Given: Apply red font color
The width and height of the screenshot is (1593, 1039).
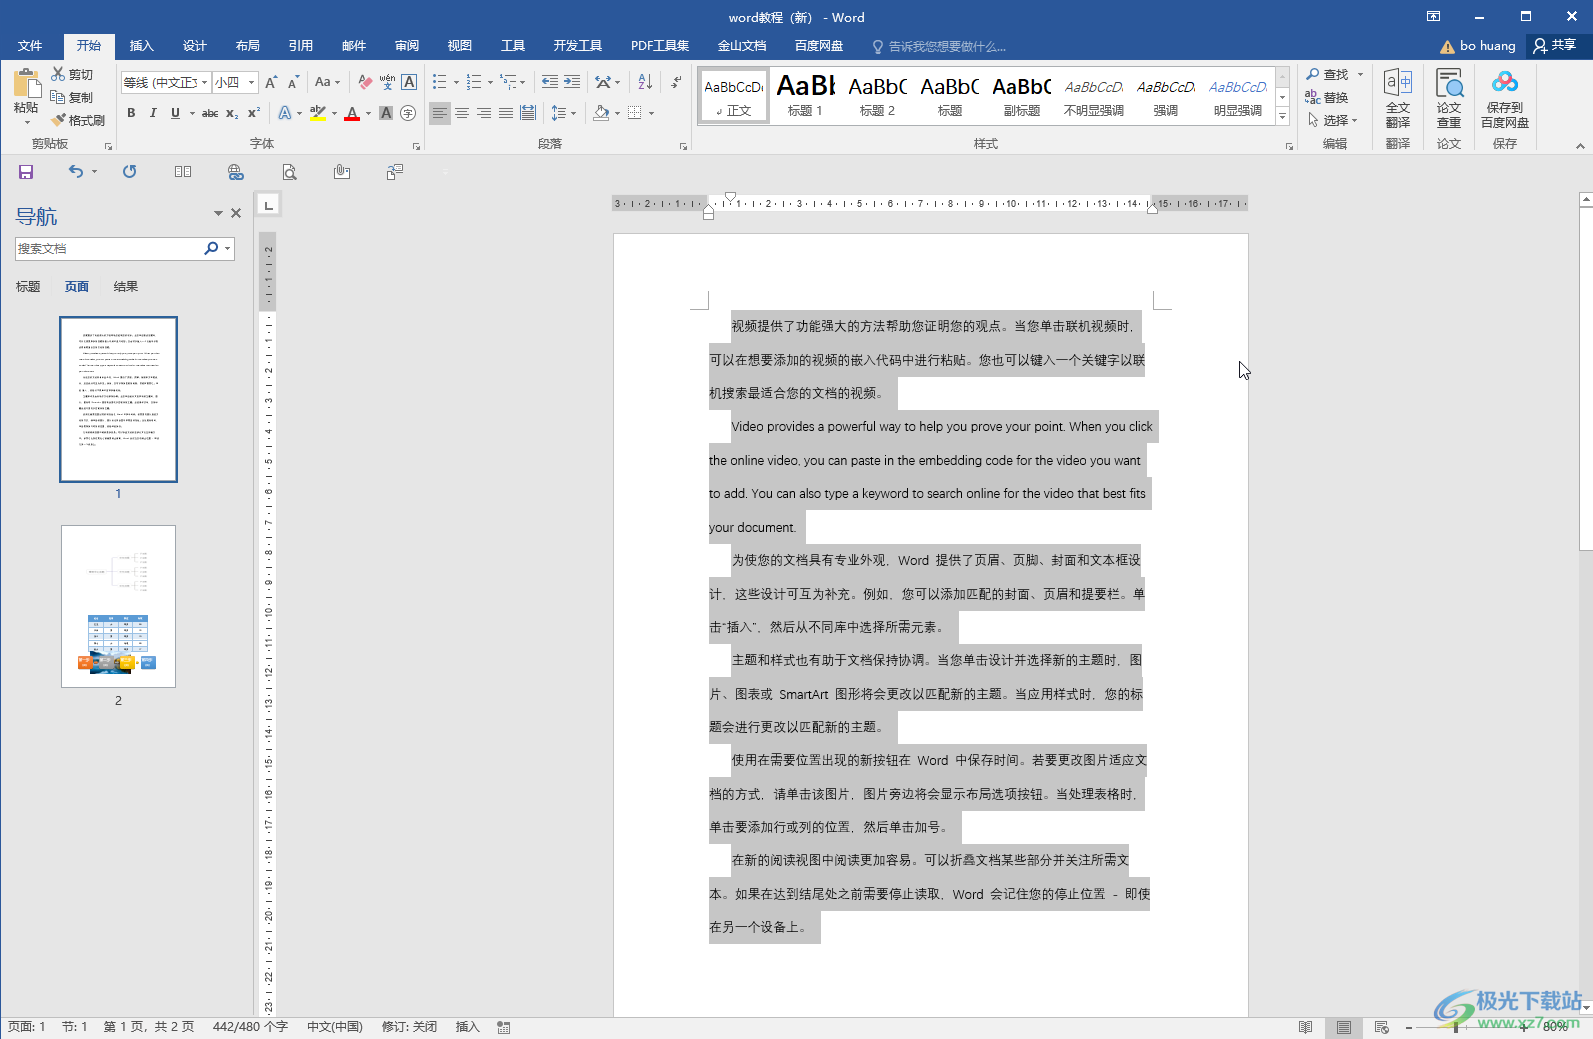Looking at the screenshot, I should (x=352, y=113).
